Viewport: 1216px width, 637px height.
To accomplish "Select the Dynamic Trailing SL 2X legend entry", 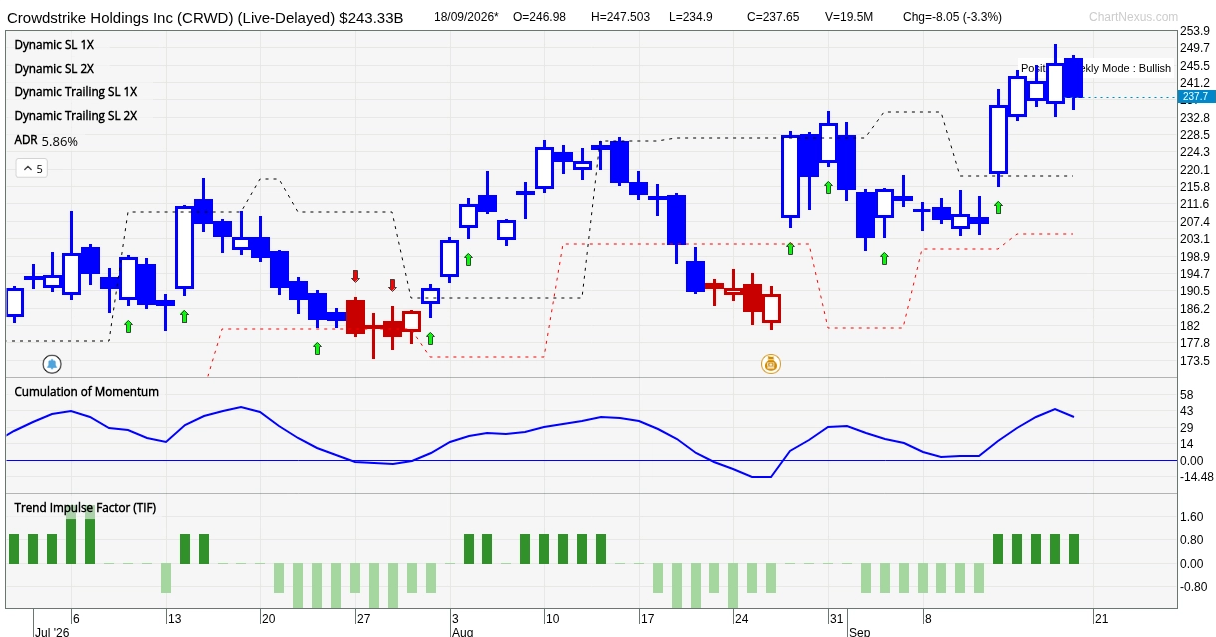I will coord(76,116).
